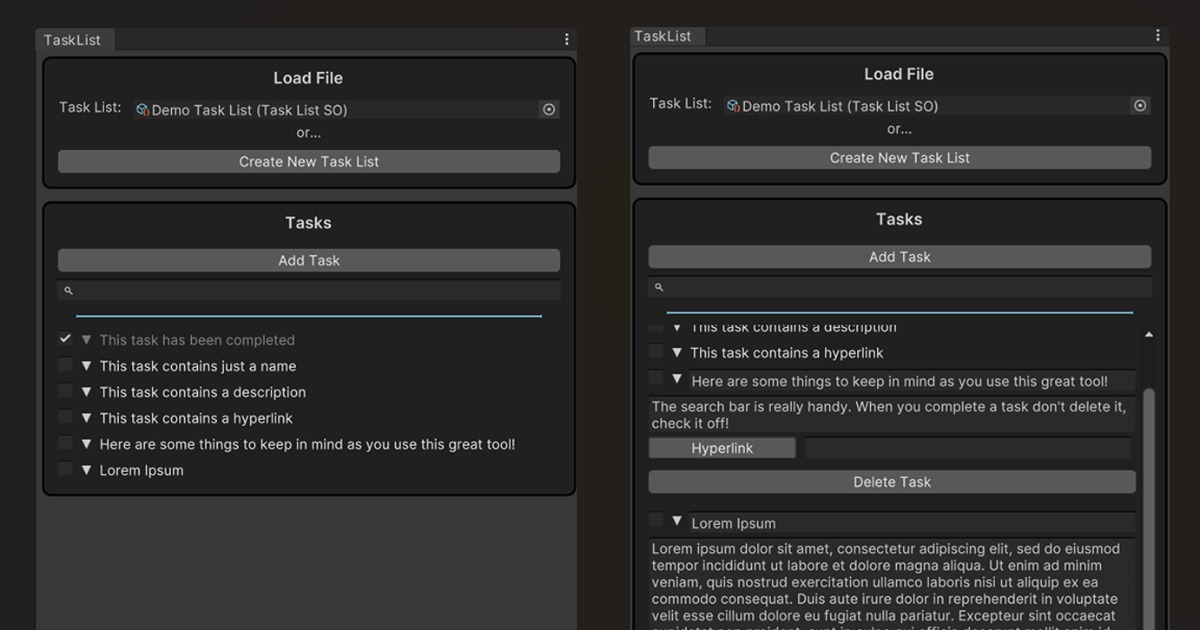The width and height of the screenshot is (1200, 630).
Task: Open the right window's more options menu
Action: coord(1157,34)
